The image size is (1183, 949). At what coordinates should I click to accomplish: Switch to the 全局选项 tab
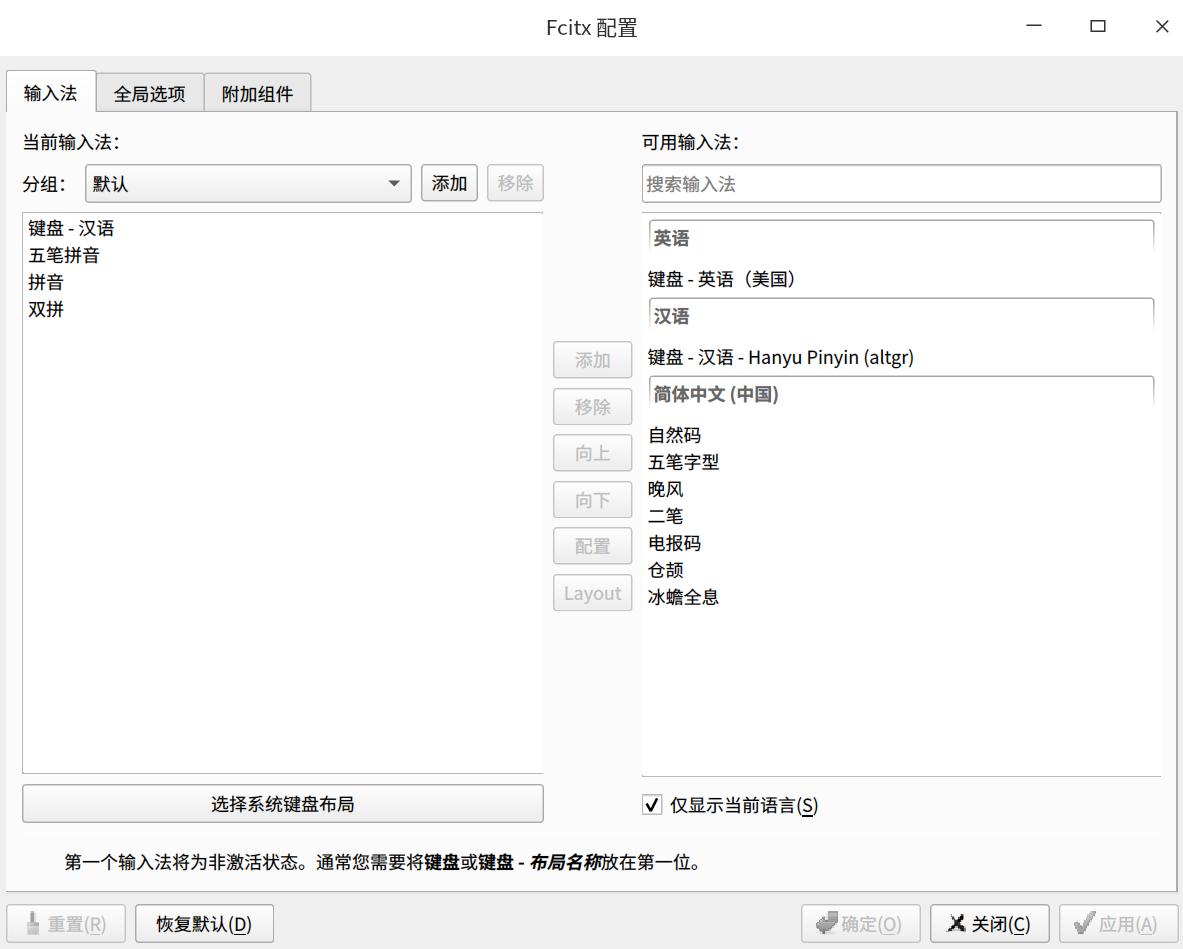point(148,91)
